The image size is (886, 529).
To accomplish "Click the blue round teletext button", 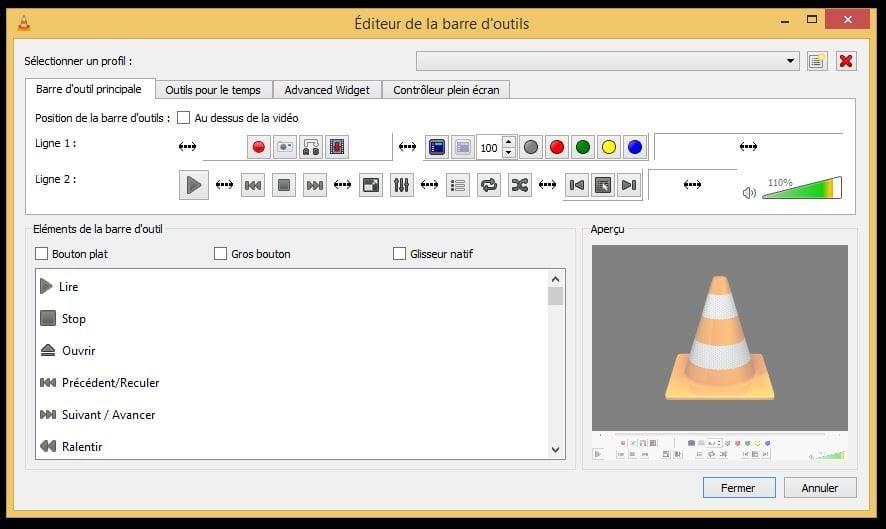I will pyautogui.click(x=635, y=148).
